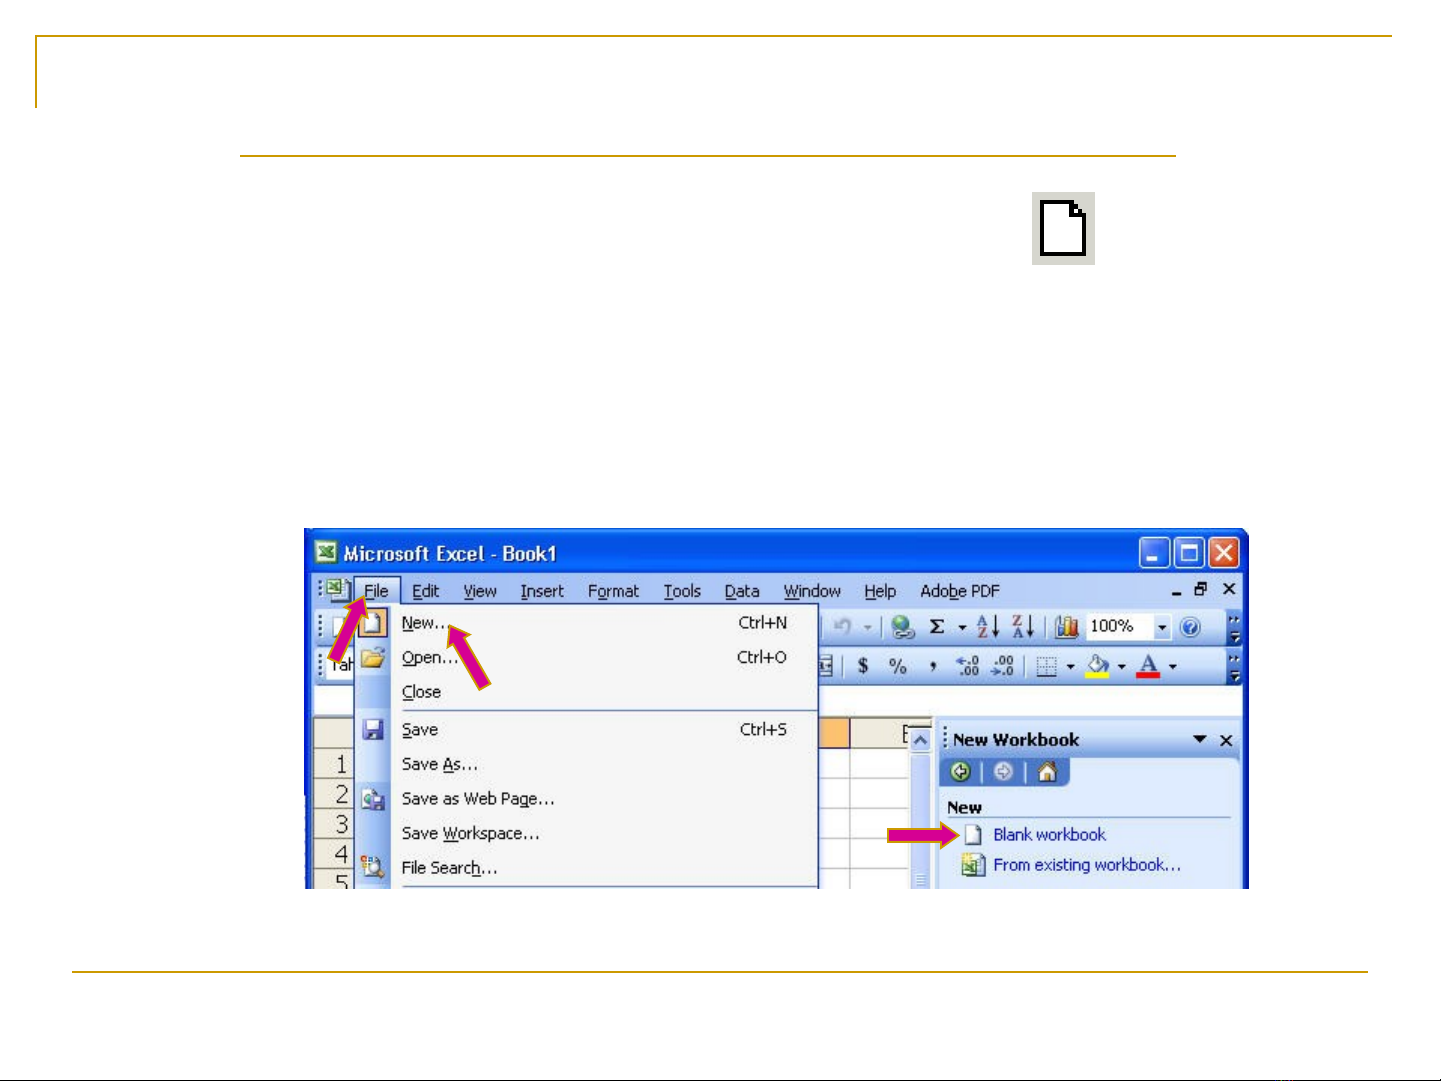Viewport: 1441px width, 1081px height.
Task: Click the Blank workbook link
Action: (x=1049, y=835)
